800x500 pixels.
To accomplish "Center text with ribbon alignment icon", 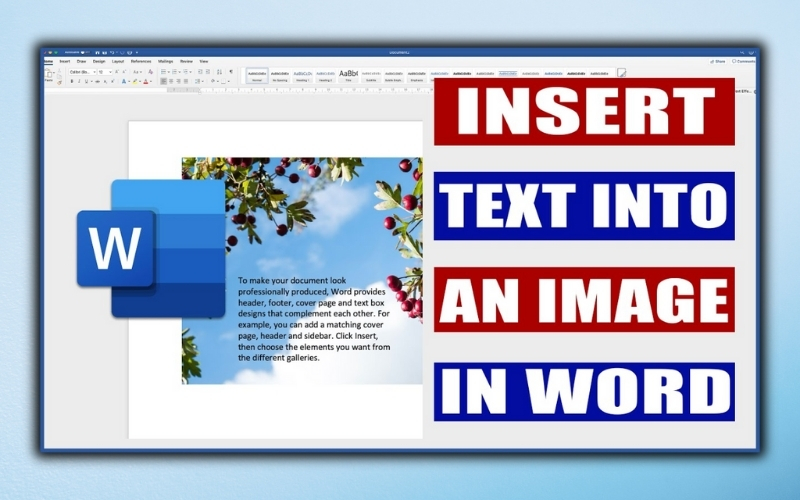I will point(171,81).
